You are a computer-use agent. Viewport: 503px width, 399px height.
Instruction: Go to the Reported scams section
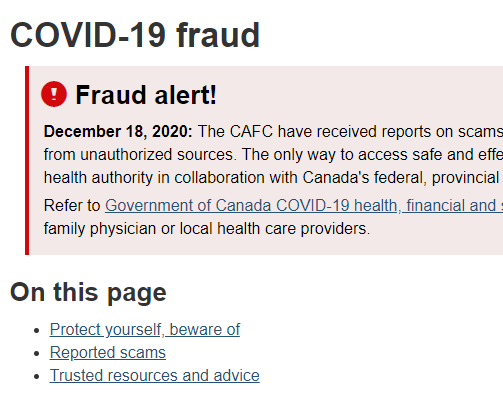point(108,353)
